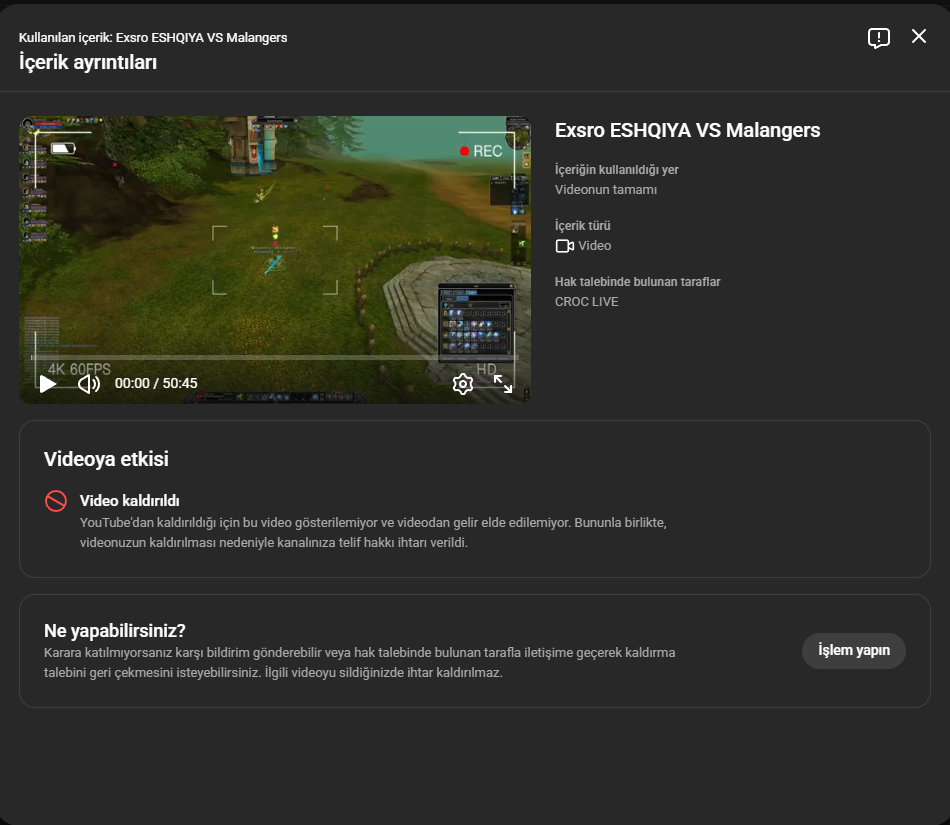Image resolution: width=950 pixels, height=825 pixels.
Task: Play the claimed video preview
Action: [x=48, y=383]
